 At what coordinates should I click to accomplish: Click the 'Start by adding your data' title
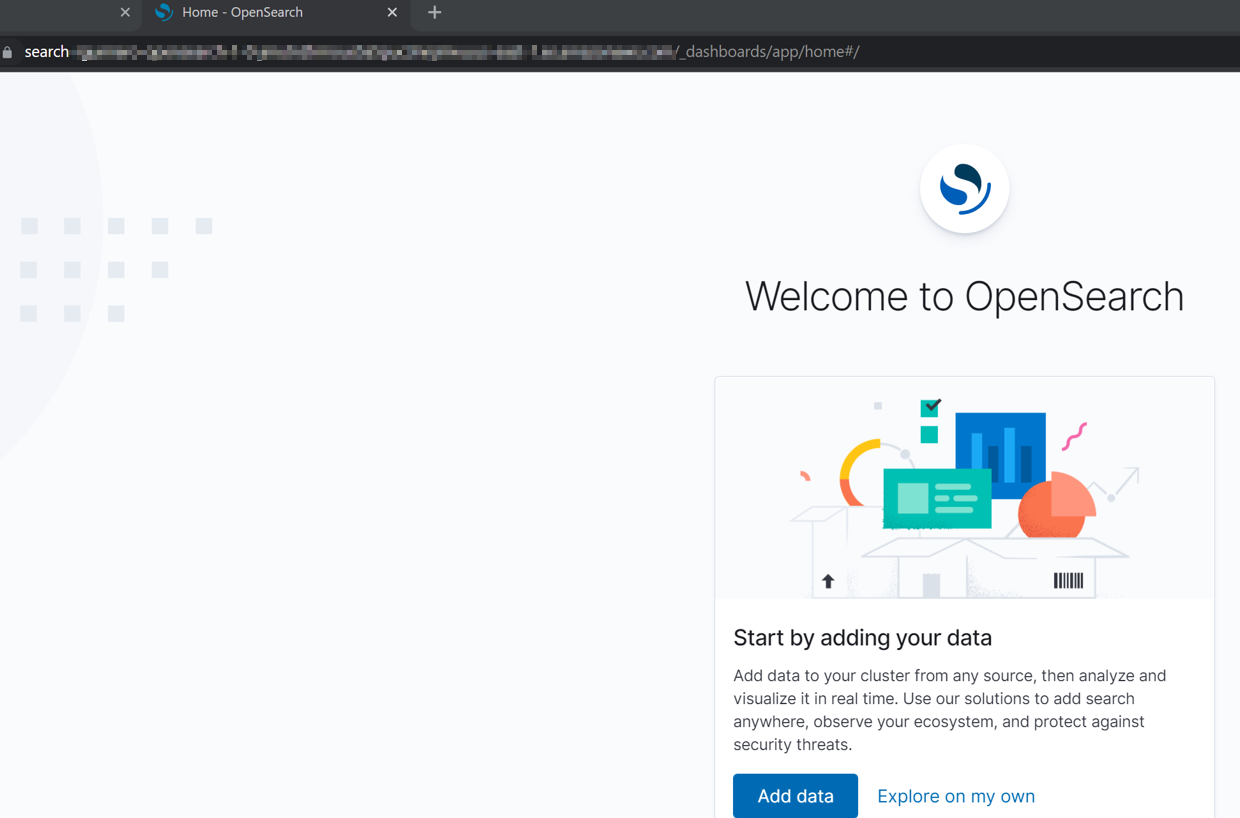[863, 638]
